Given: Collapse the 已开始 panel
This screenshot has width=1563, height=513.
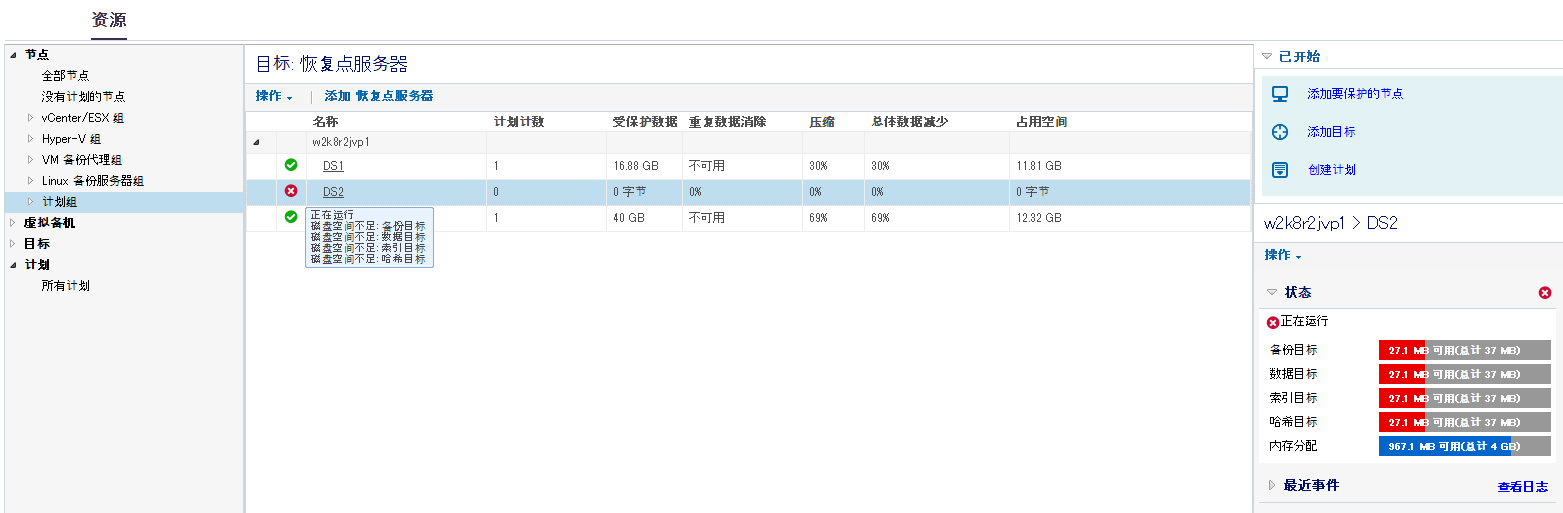Looking at the screenshot, I should point(1267,56).
